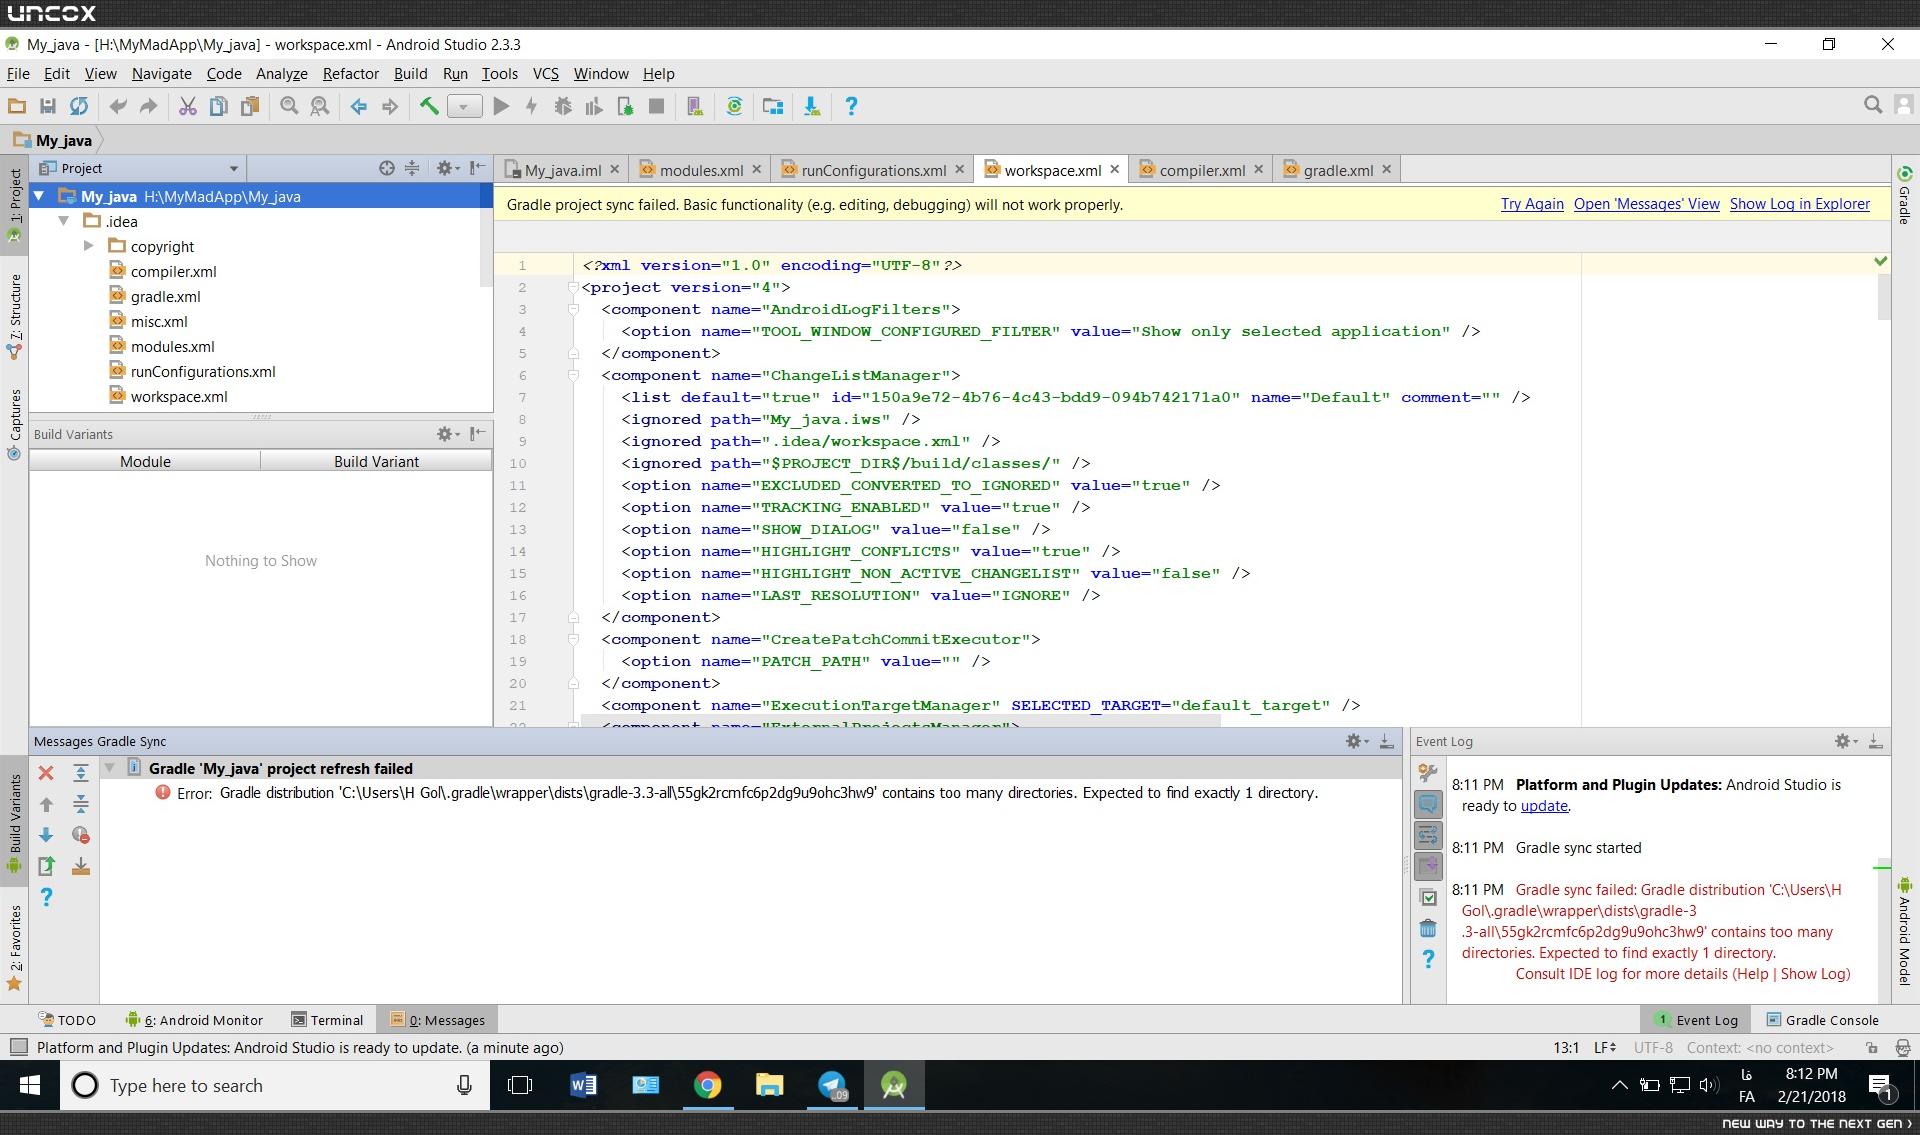
Task: Click the Replace toolbar icon
Action: click(320, 106)
